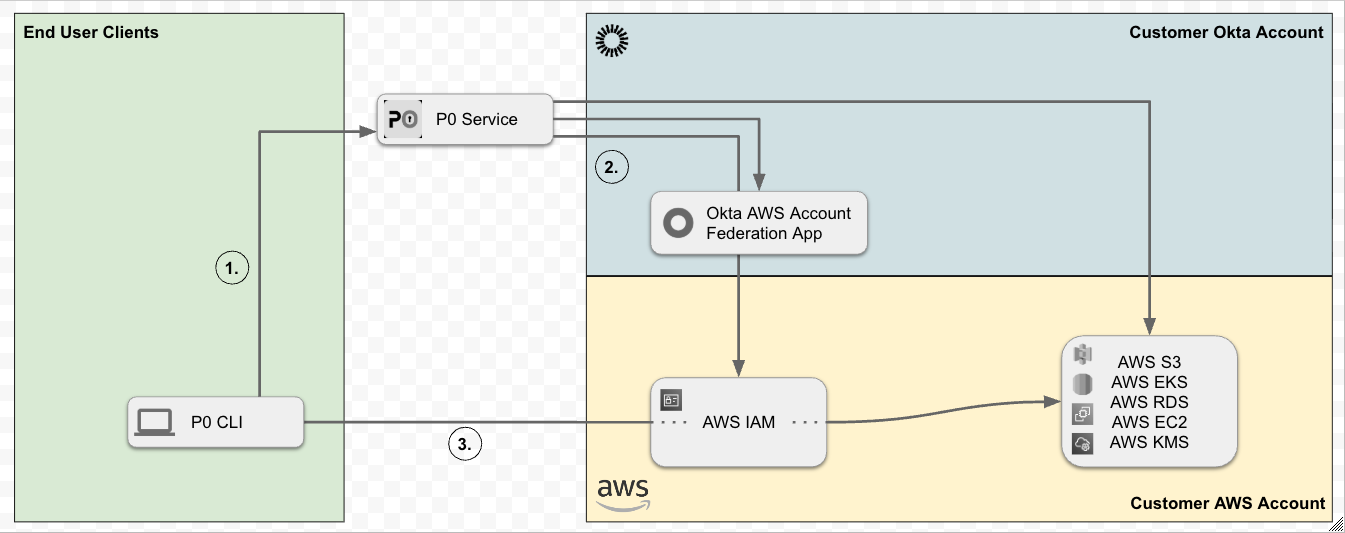1345x533 pixels.
Task: Click the AWS EKS service icon
Action: tap(1083, 384)
